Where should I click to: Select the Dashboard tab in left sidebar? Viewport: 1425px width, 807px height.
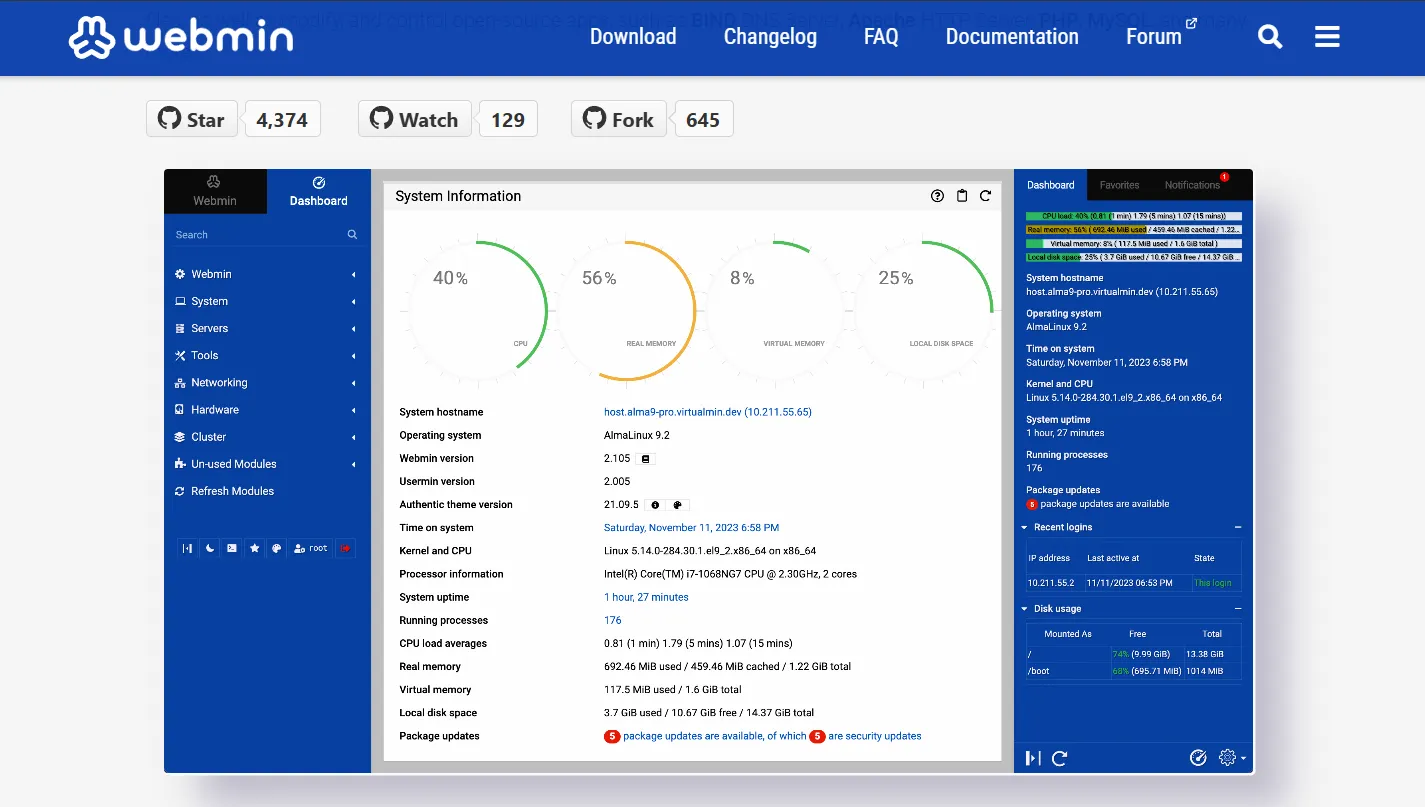[x=319, y=191]
